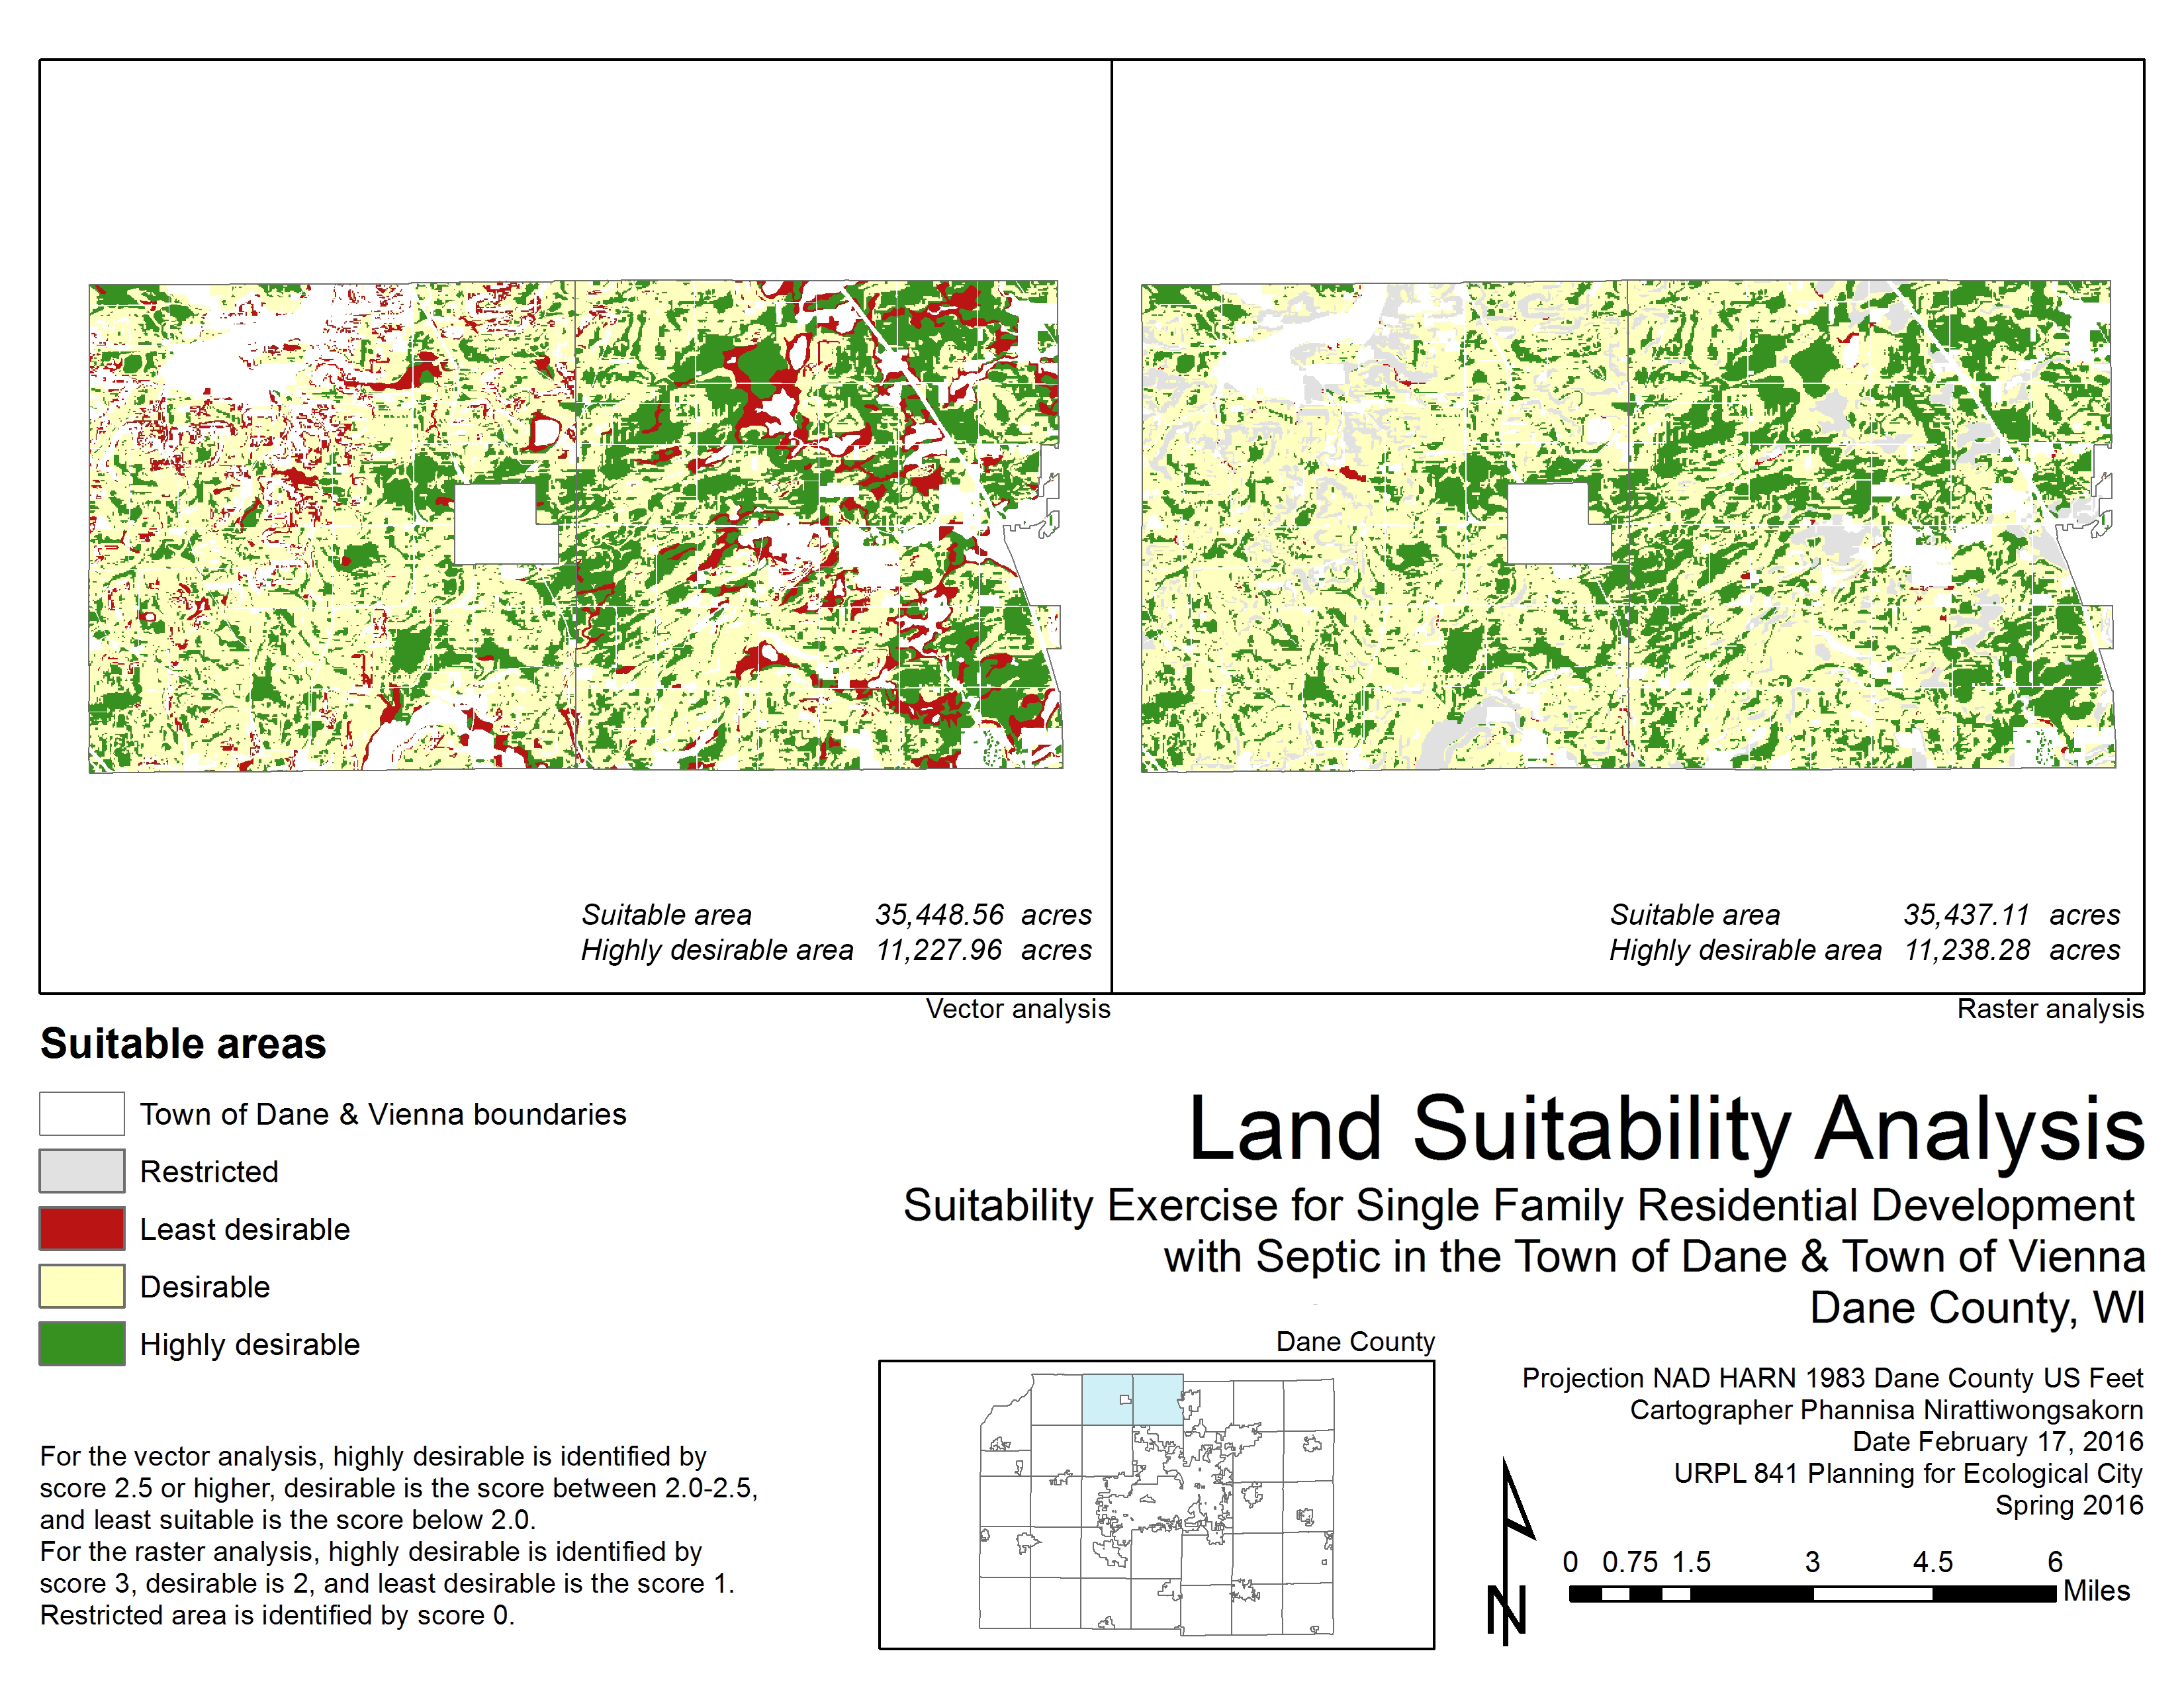
Task: Click the Highly desirable green swatch
Action: click(82, 1343)
